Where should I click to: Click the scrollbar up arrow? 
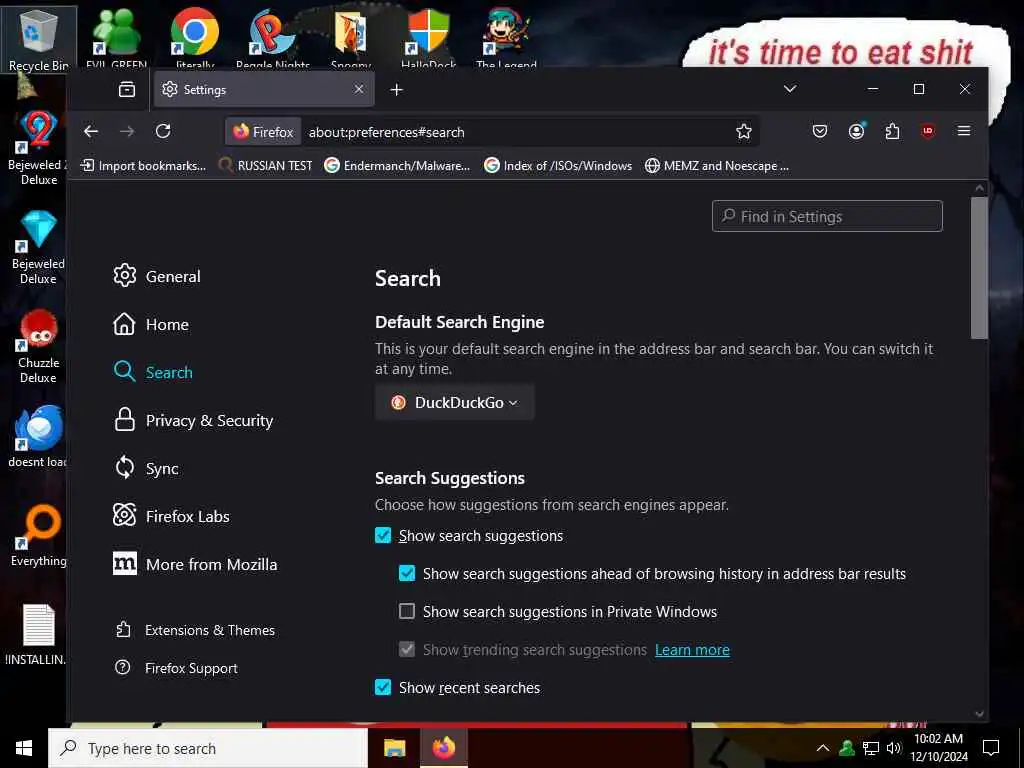click(979, 188)
